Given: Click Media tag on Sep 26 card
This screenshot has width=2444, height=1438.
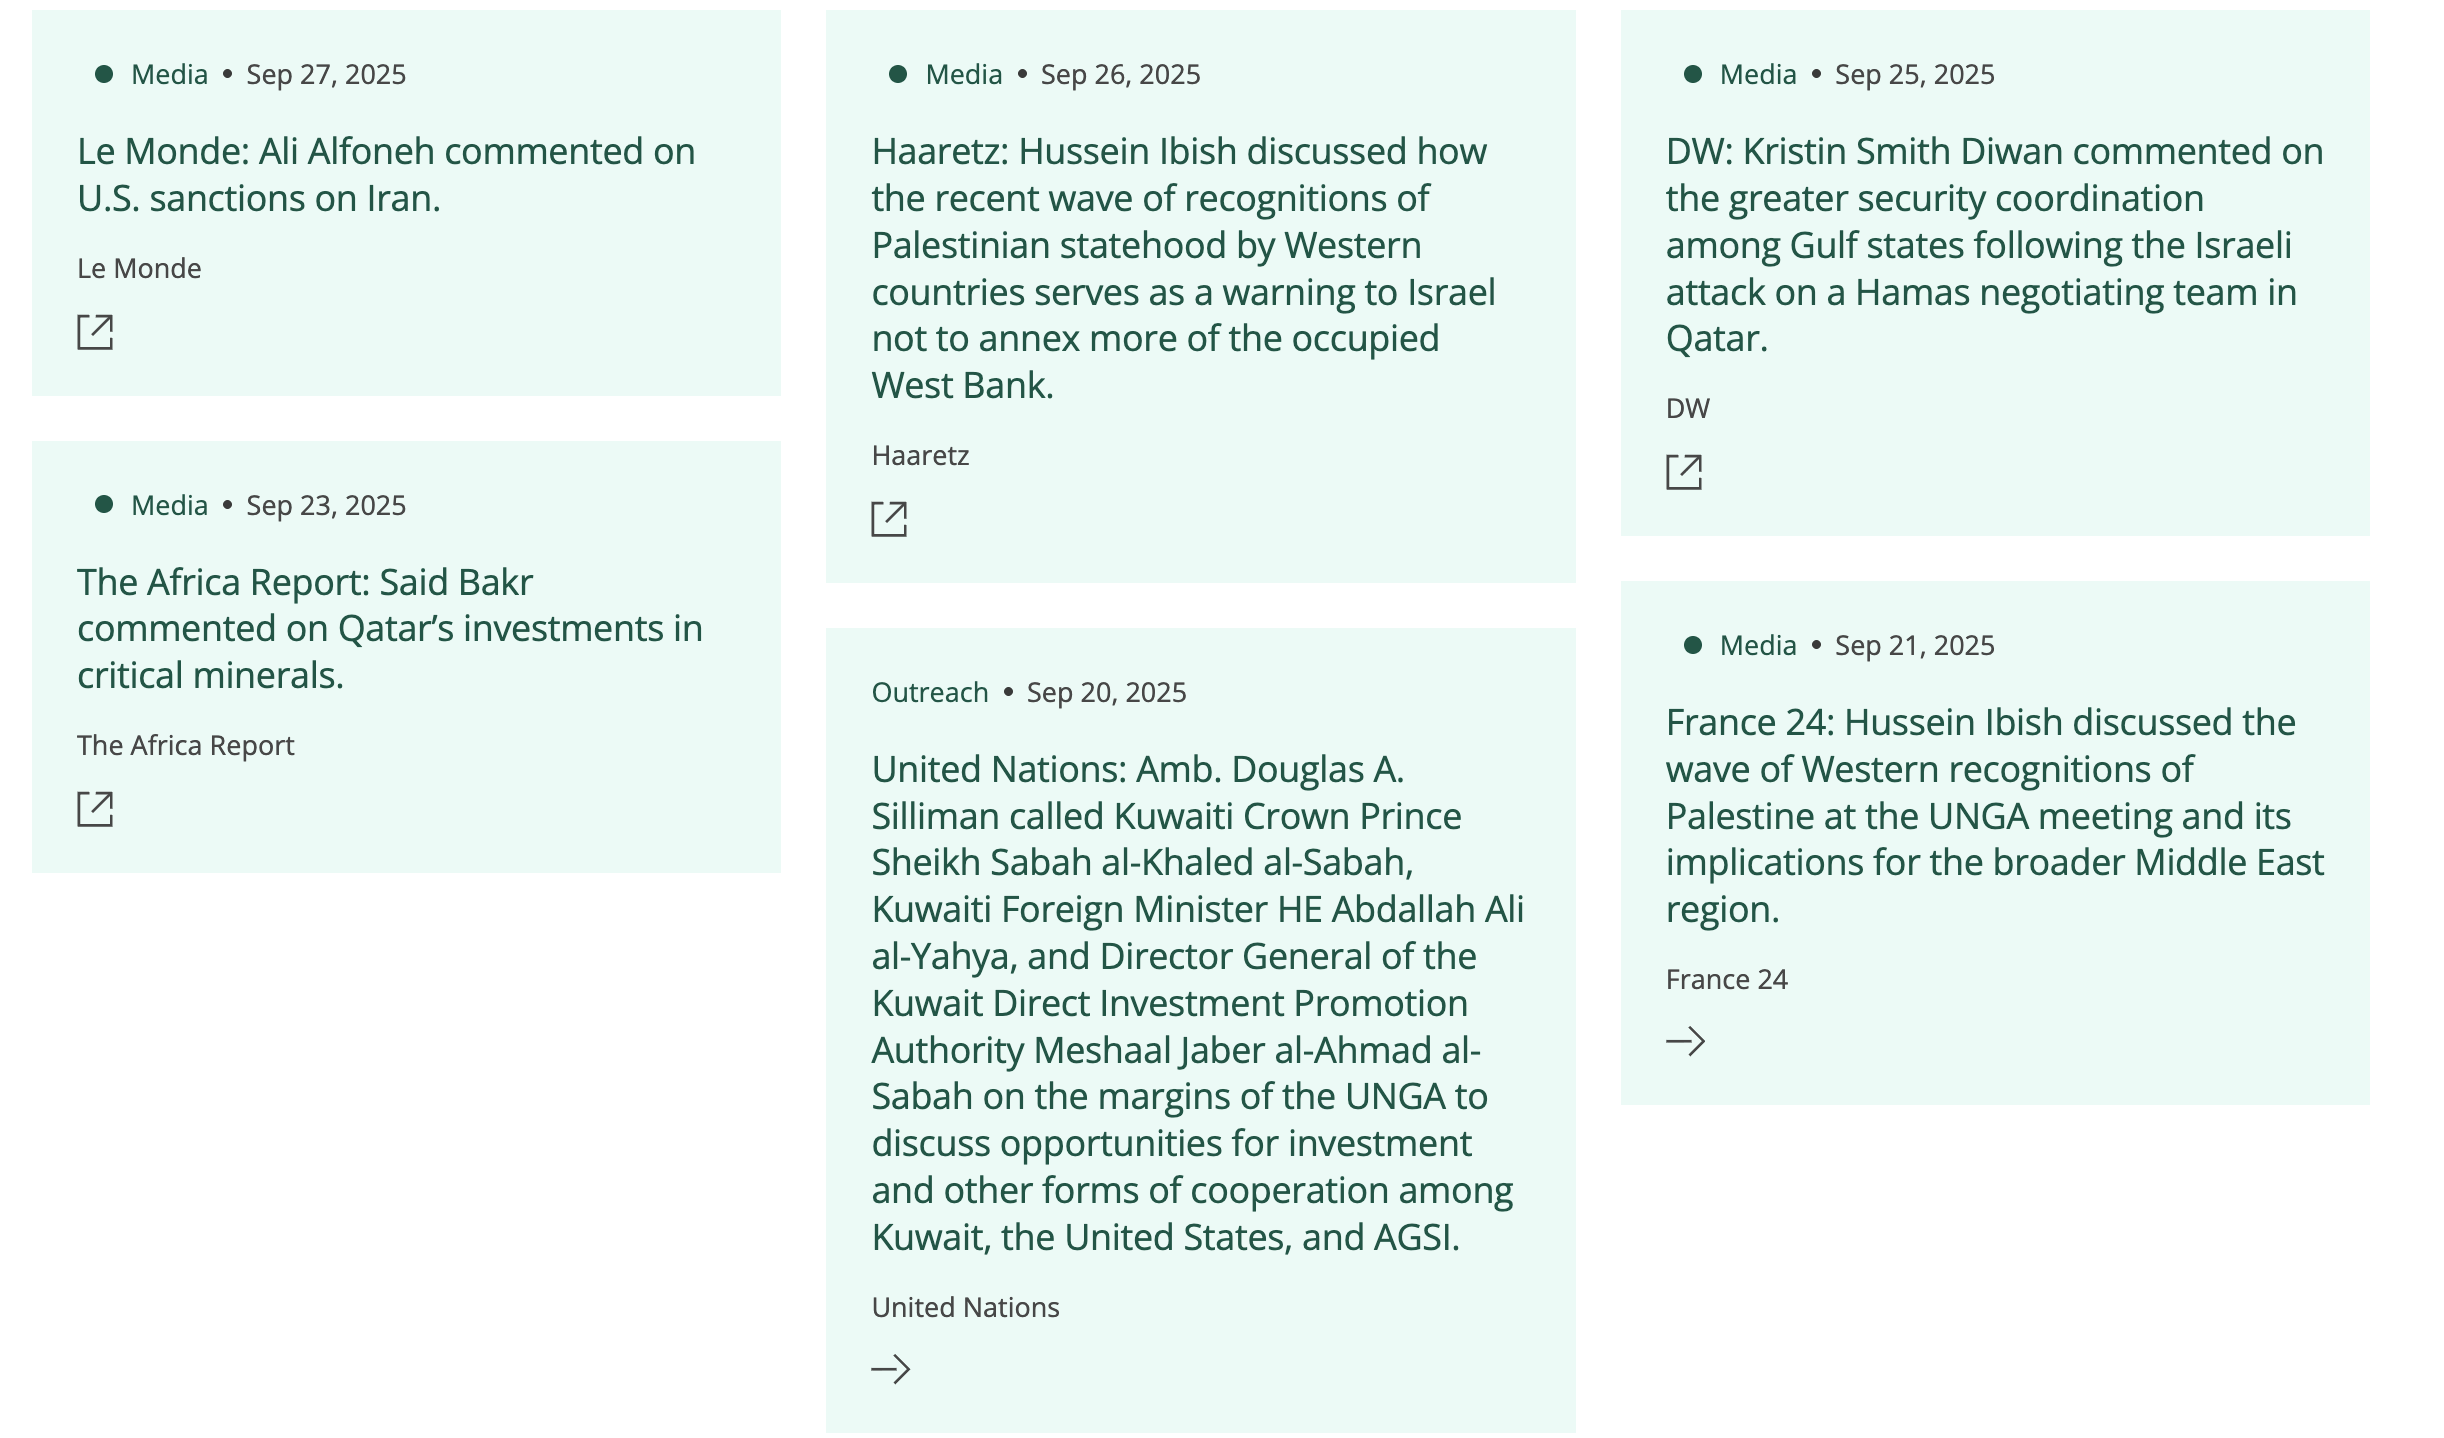Looking at the screenshot, I should [963, 75].
